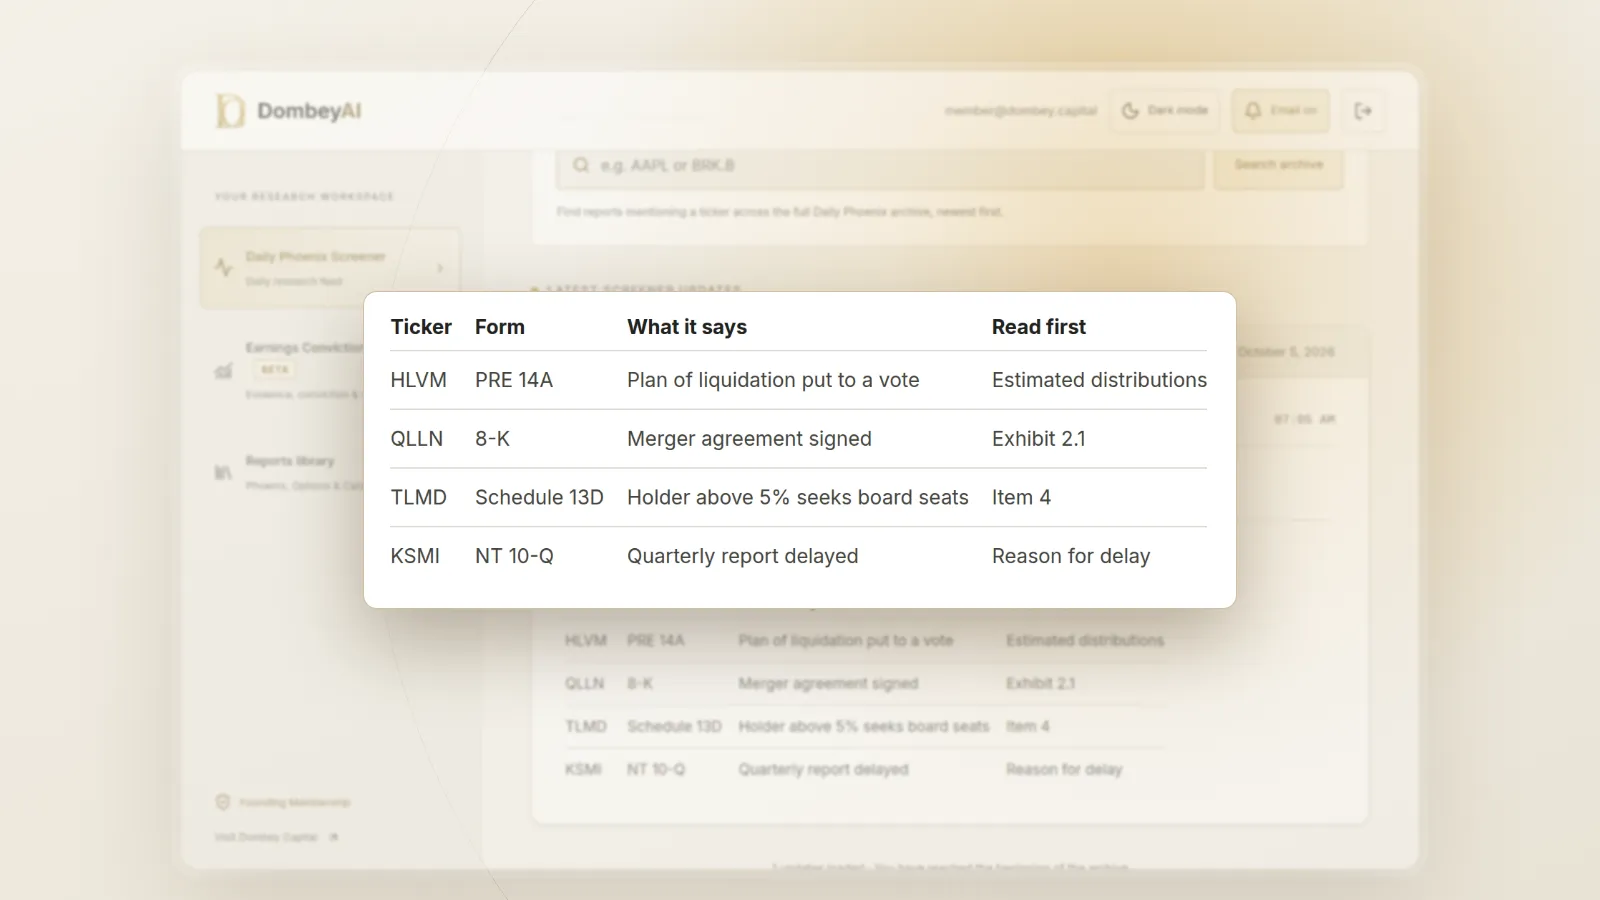Click 'Merger agreement signed' in sharp card

[x=749, y=439]
